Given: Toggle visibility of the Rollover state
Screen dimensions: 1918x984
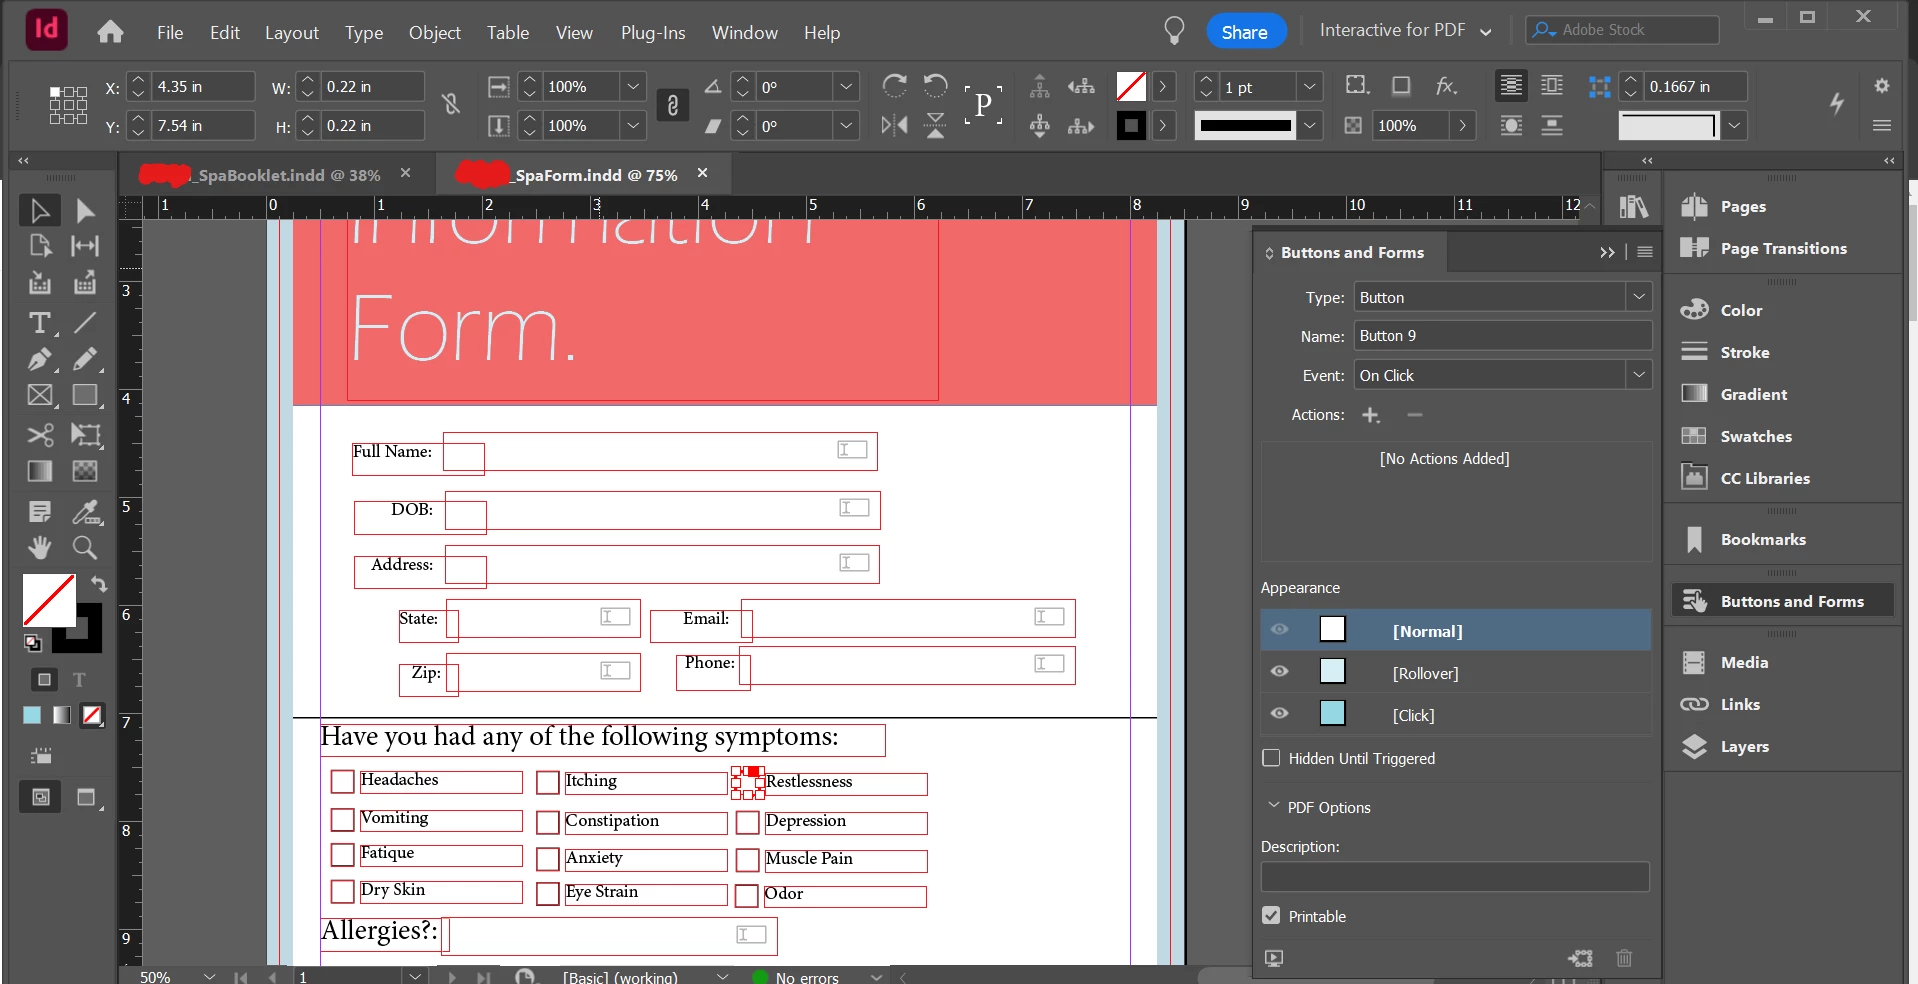Looking at the screenshot, I should tap(1279, 672).
